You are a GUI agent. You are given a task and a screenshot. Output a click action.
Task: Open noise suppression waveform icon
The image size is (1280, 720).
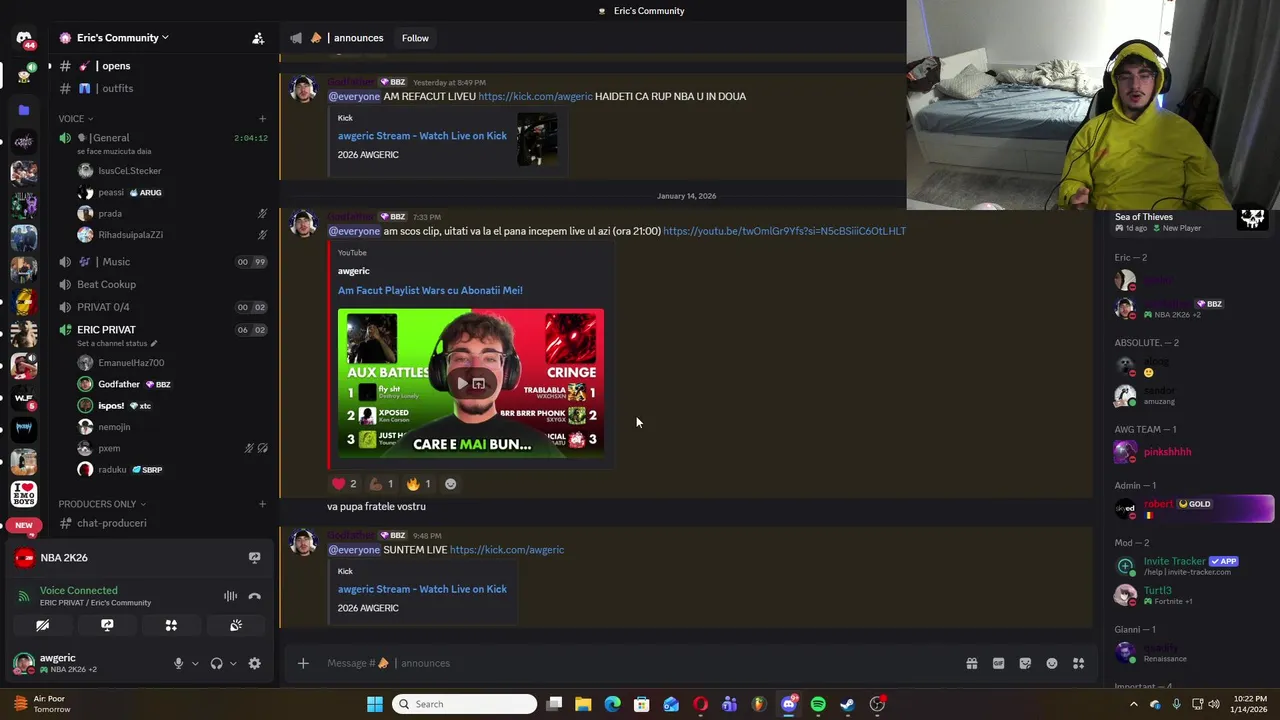(230, 596)
